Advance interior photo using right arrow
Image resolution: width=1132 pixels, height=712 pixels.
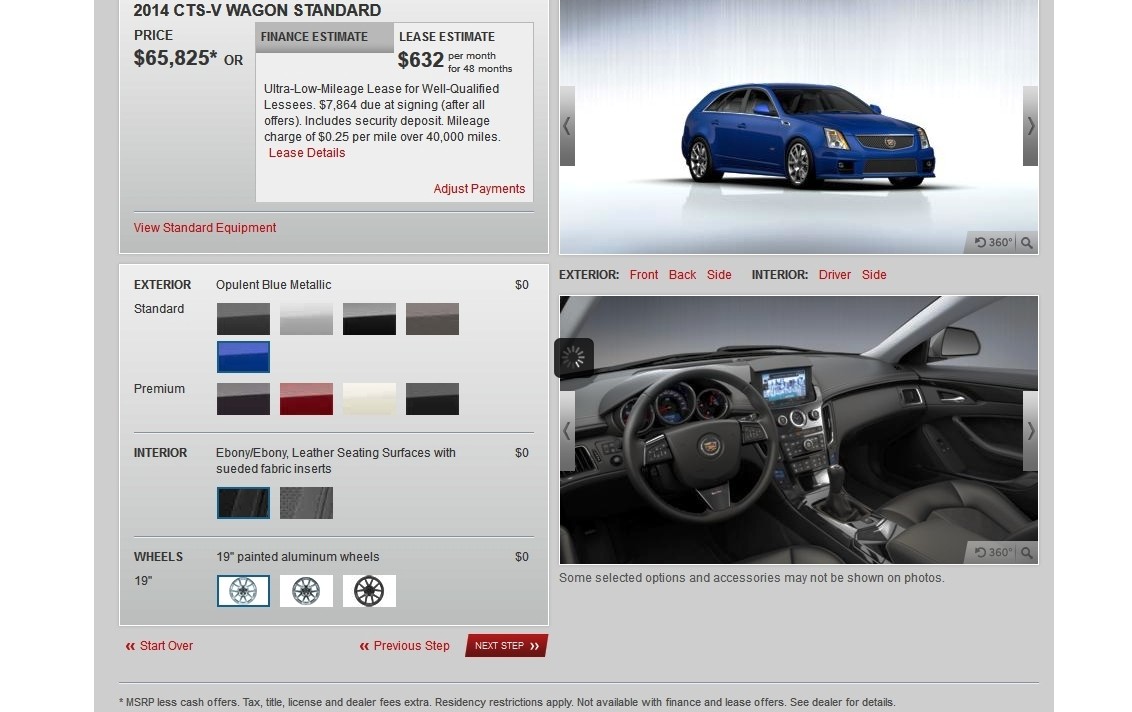pos(1030,431)
